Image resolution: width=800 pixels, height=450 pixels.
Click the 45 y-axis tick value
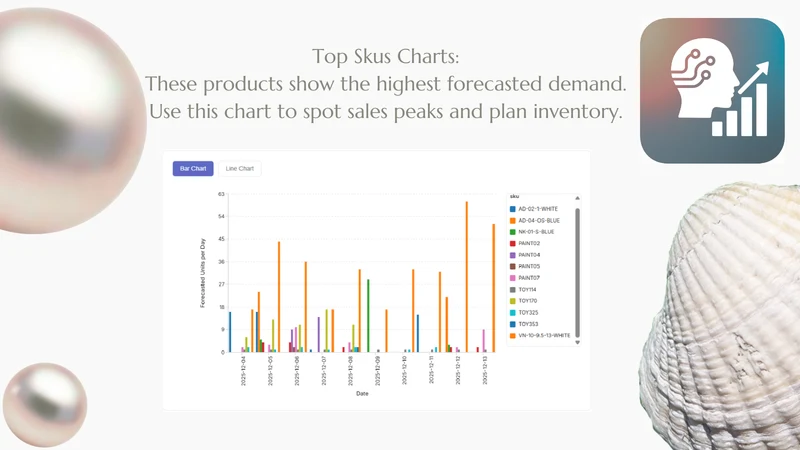click(x=221, y=239)
